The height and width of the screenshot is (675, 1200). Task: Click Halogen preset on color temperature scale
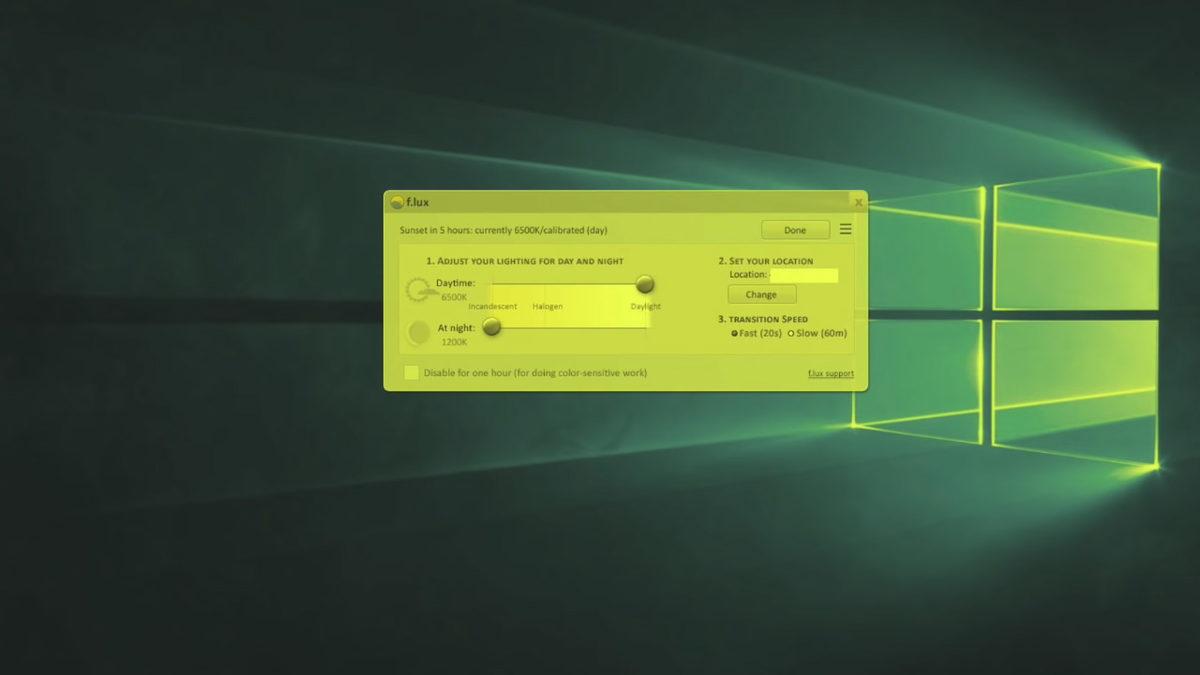click(547, 306)
